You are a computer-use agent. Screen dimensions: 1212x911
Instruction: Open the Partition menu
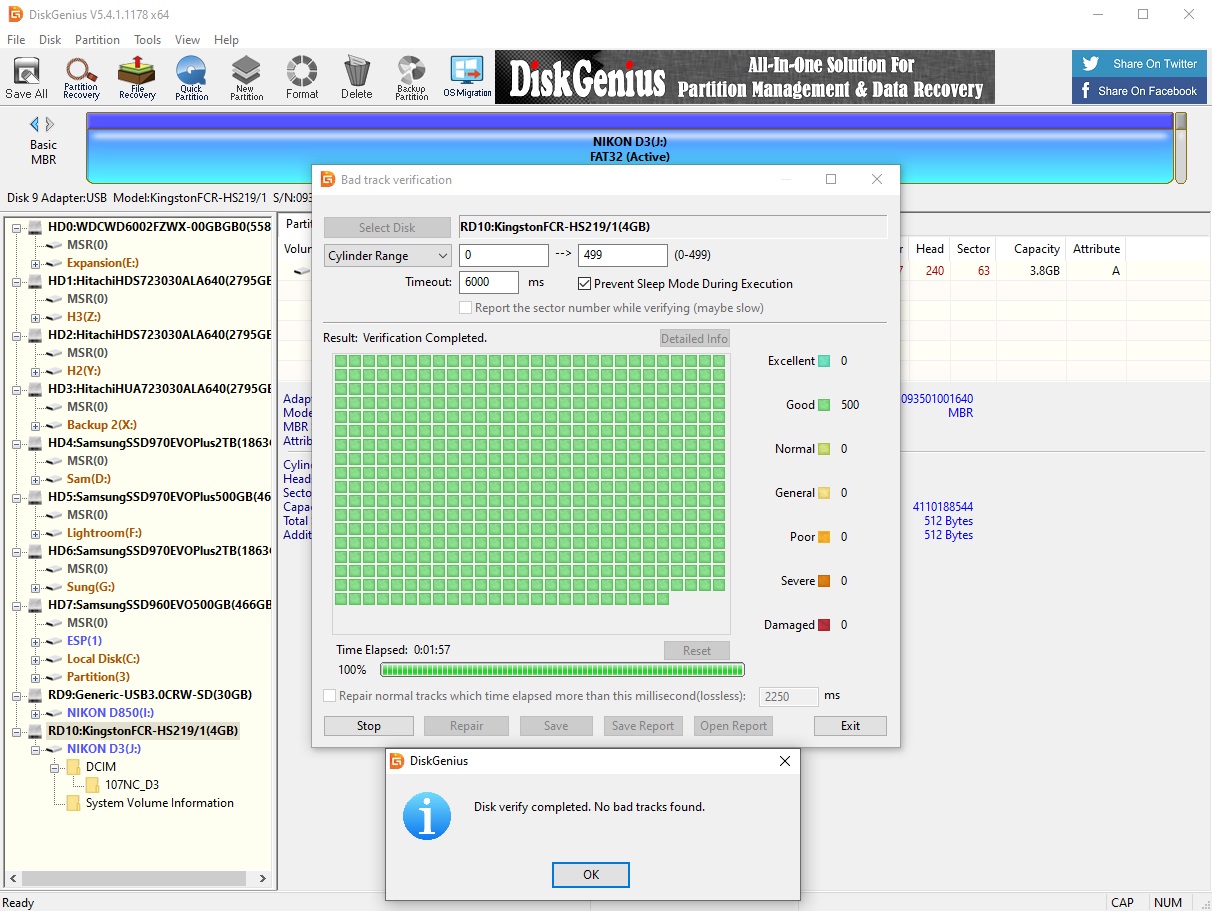[x=97, y=40]
